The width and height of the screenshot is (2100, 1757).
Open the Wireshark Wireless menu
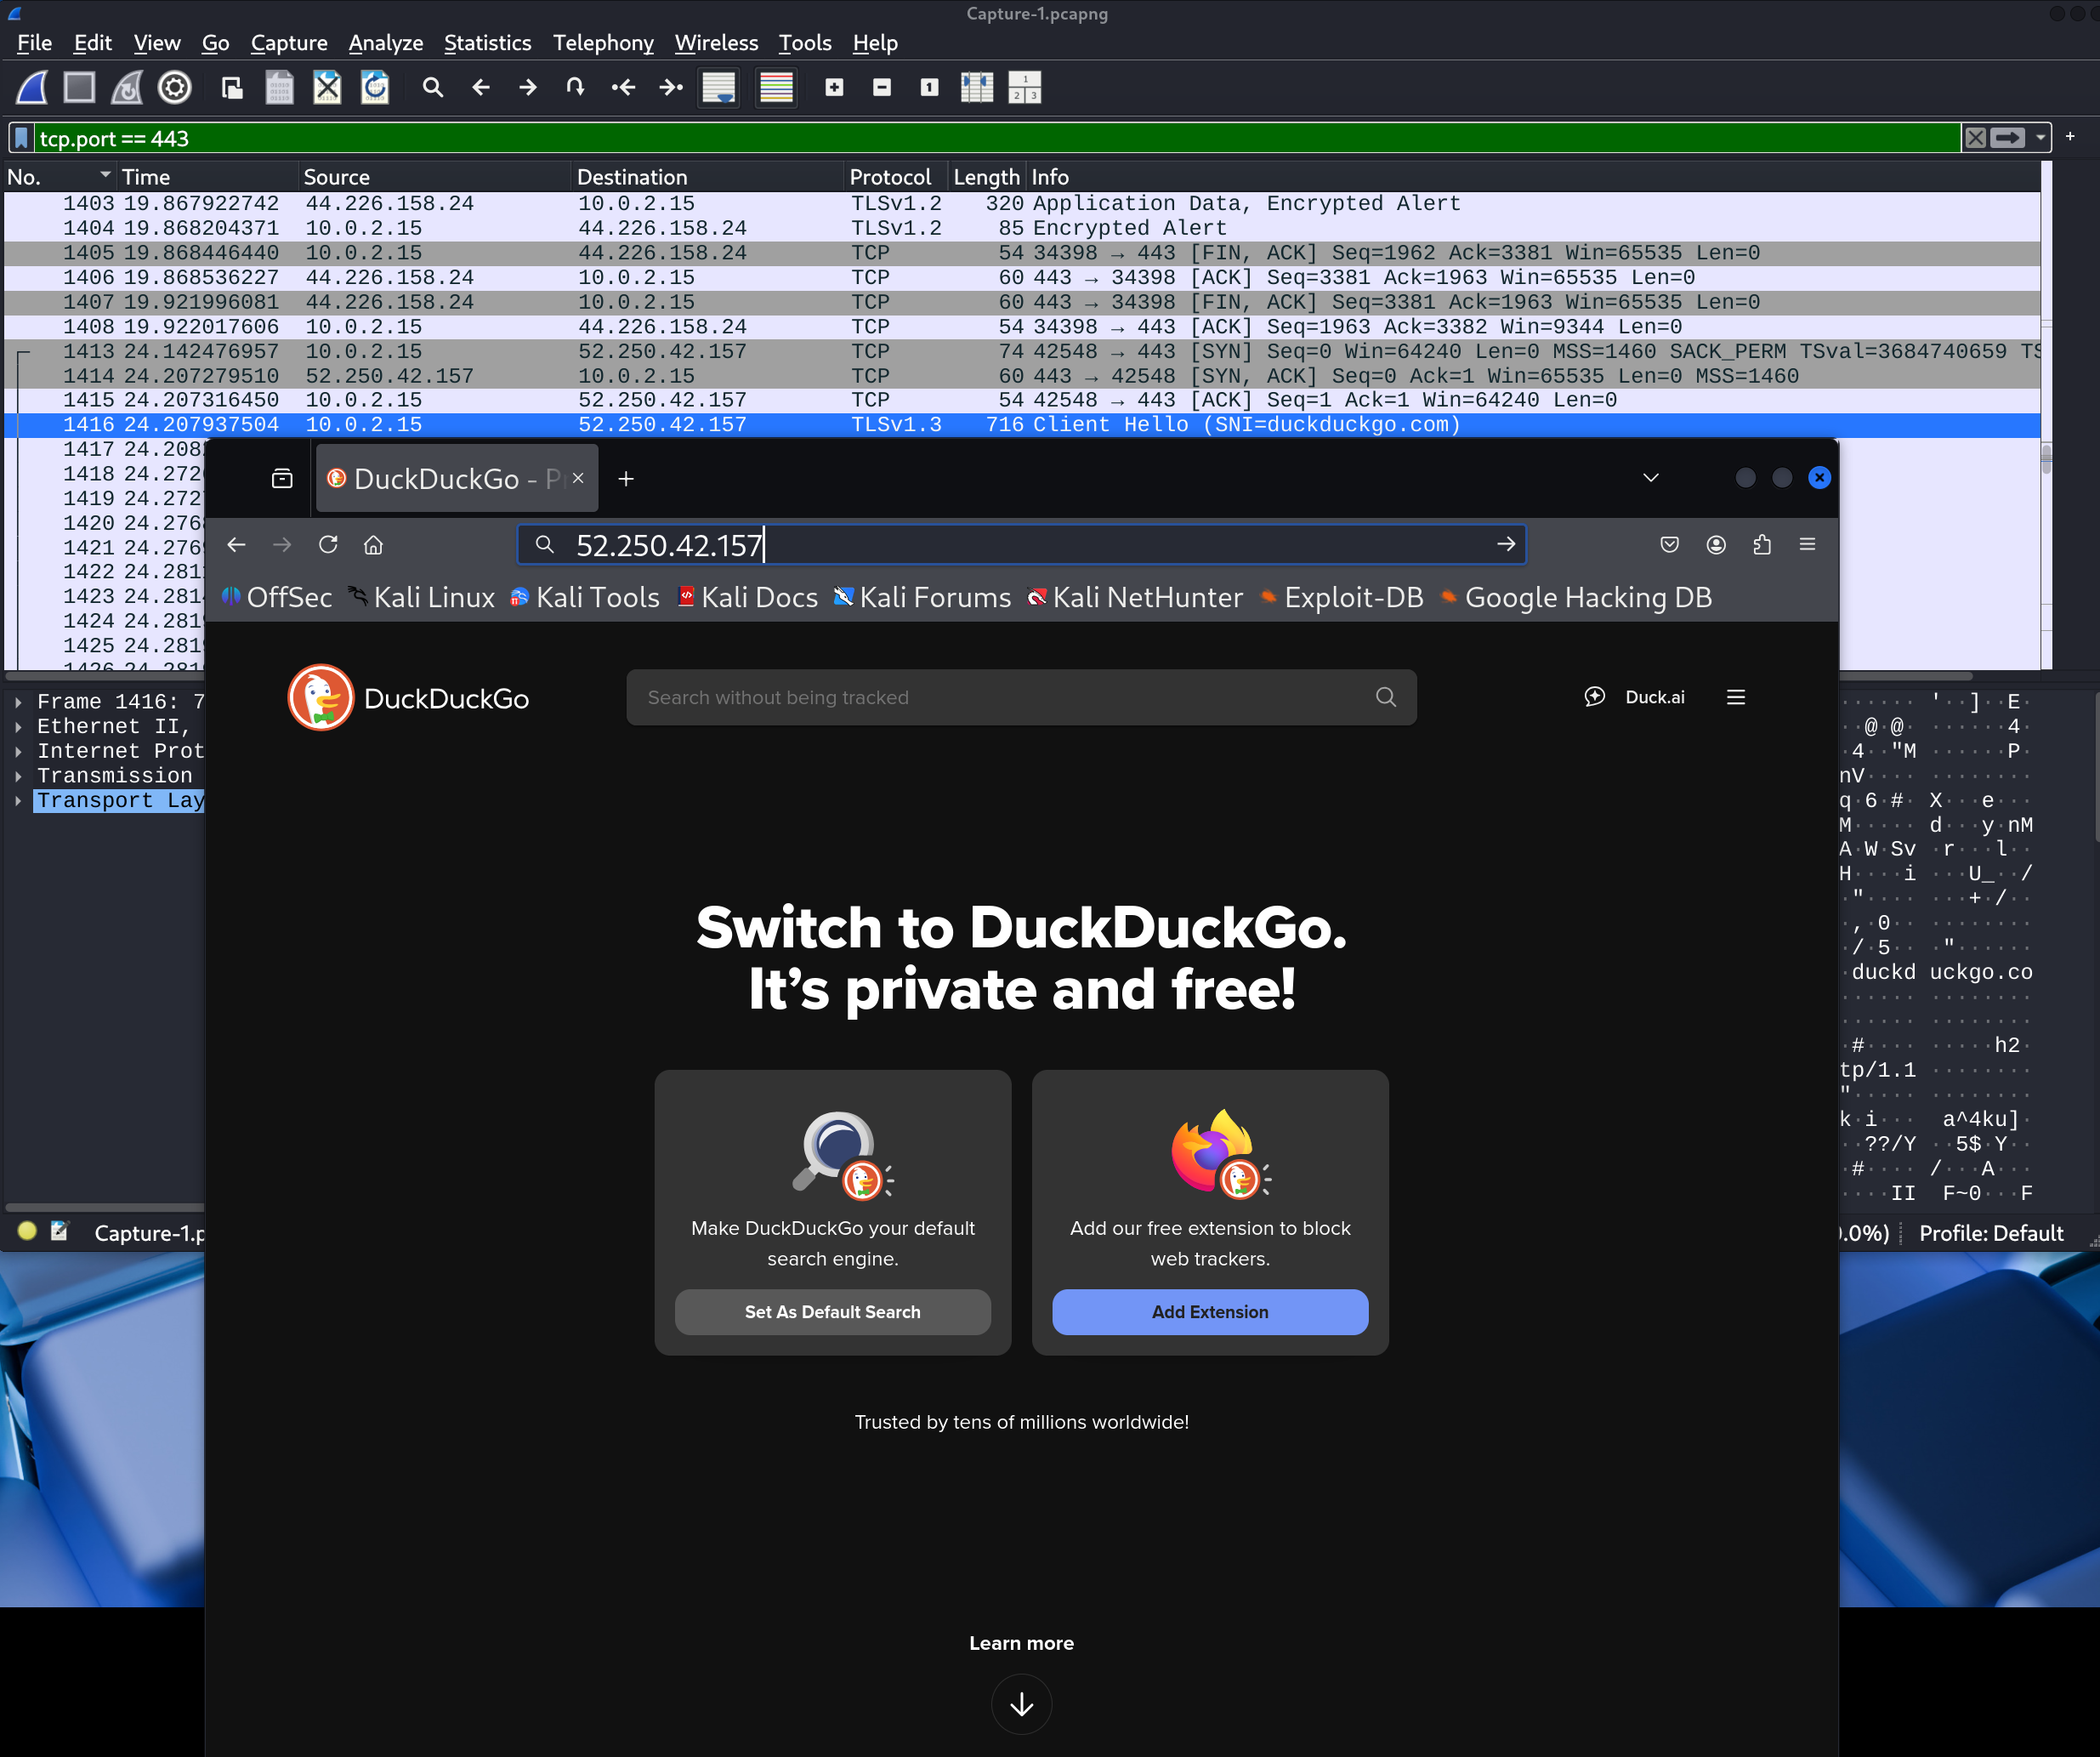pyautogui.click(x=716, y=43)
